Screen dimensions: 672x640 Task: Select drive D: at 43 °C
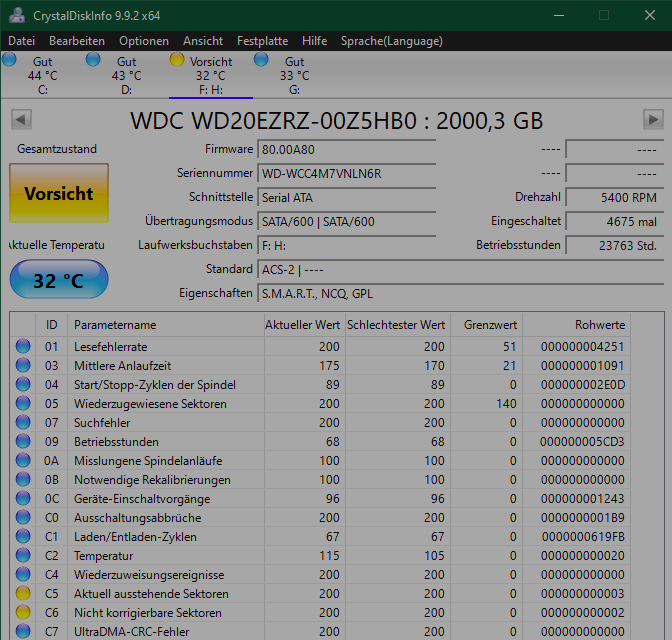click(126, 75)
